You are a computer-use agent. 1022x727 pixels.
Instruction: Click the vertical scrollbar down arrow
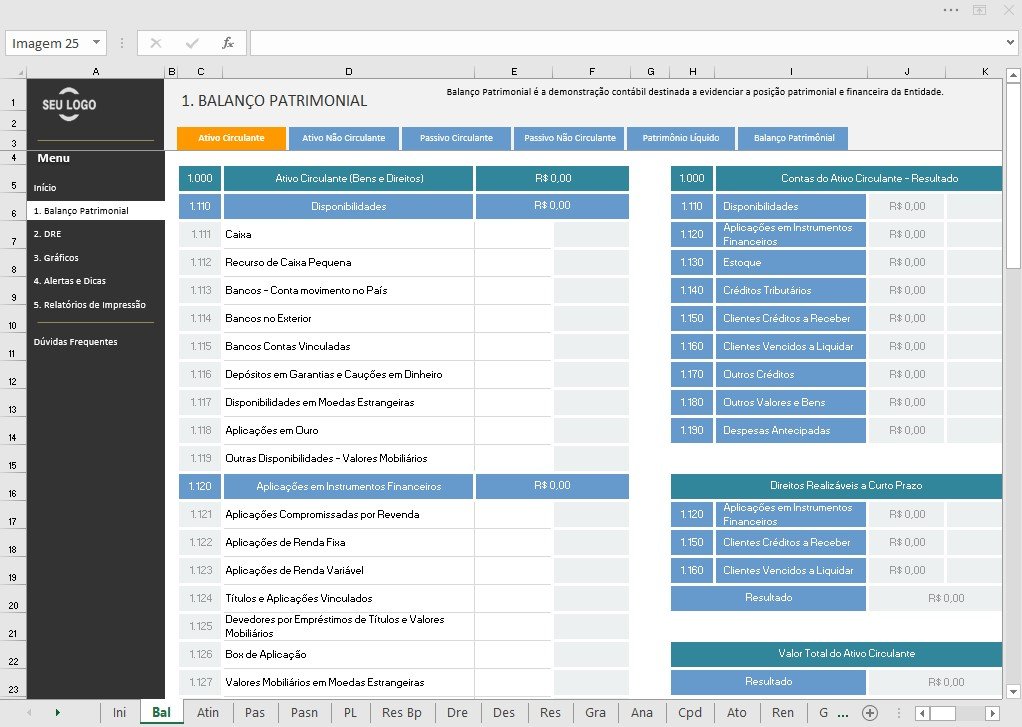[x=1013, y=691]
